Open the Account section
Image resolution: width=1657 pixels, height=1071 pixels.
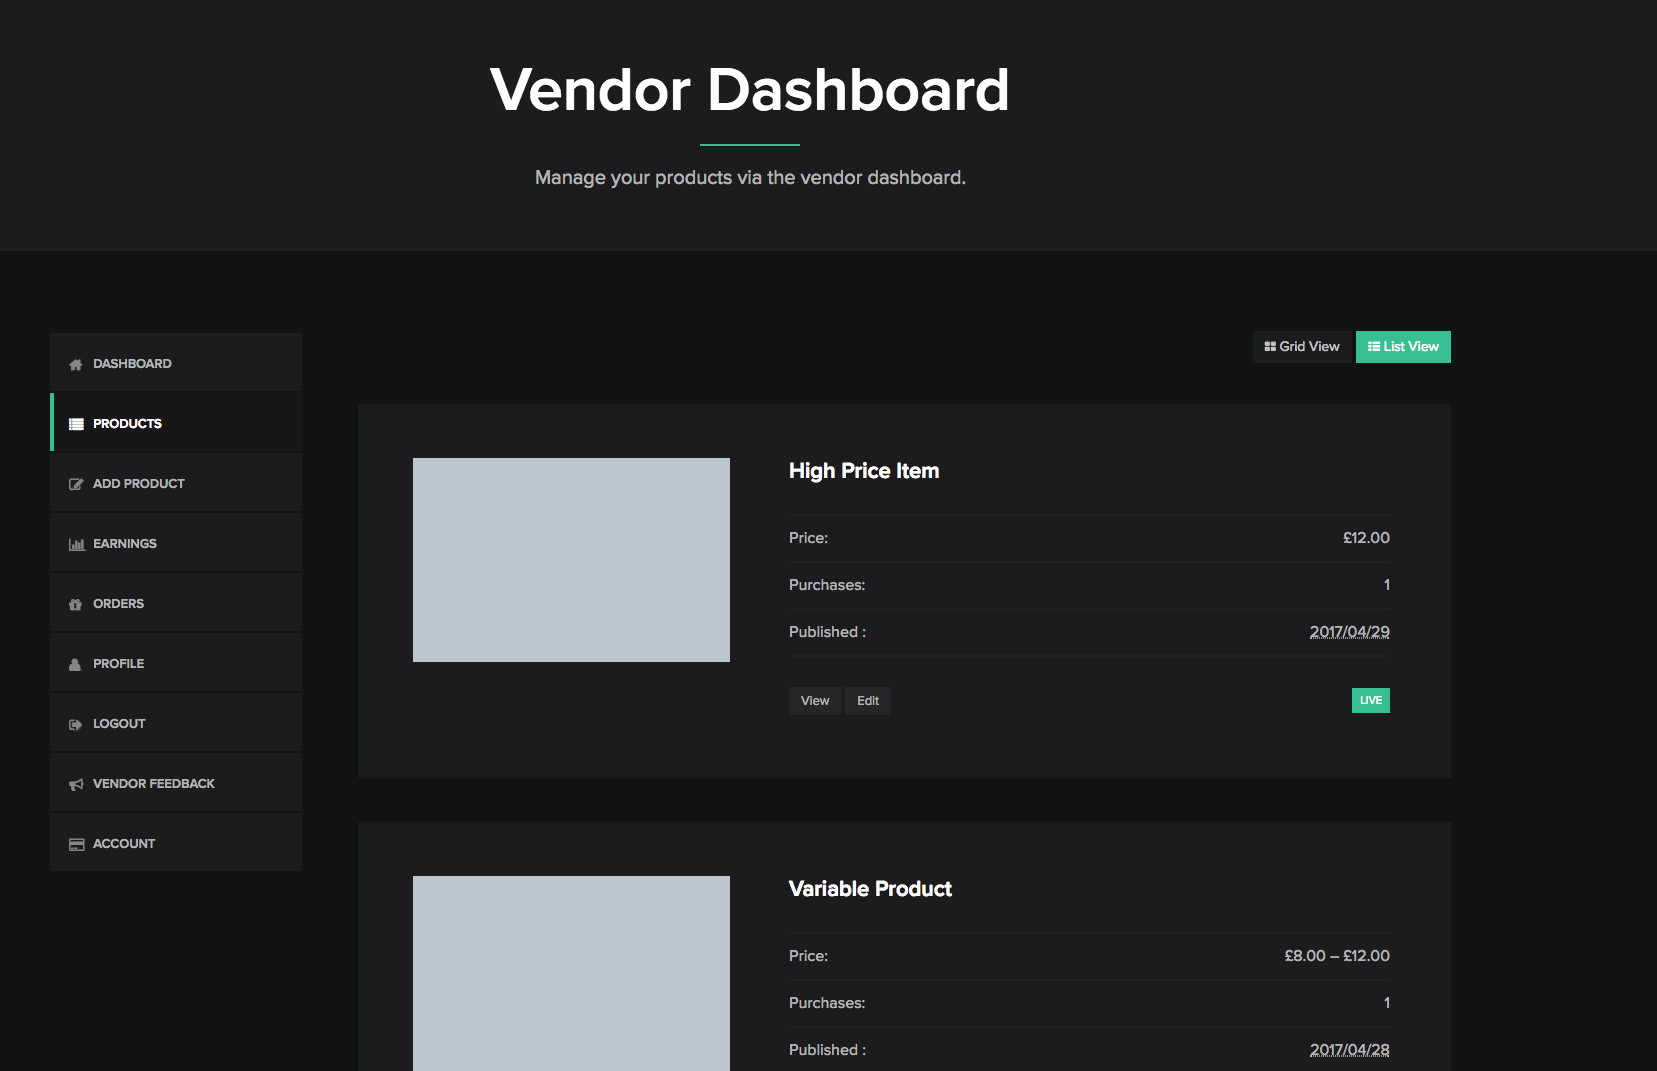tap(176, 842)
